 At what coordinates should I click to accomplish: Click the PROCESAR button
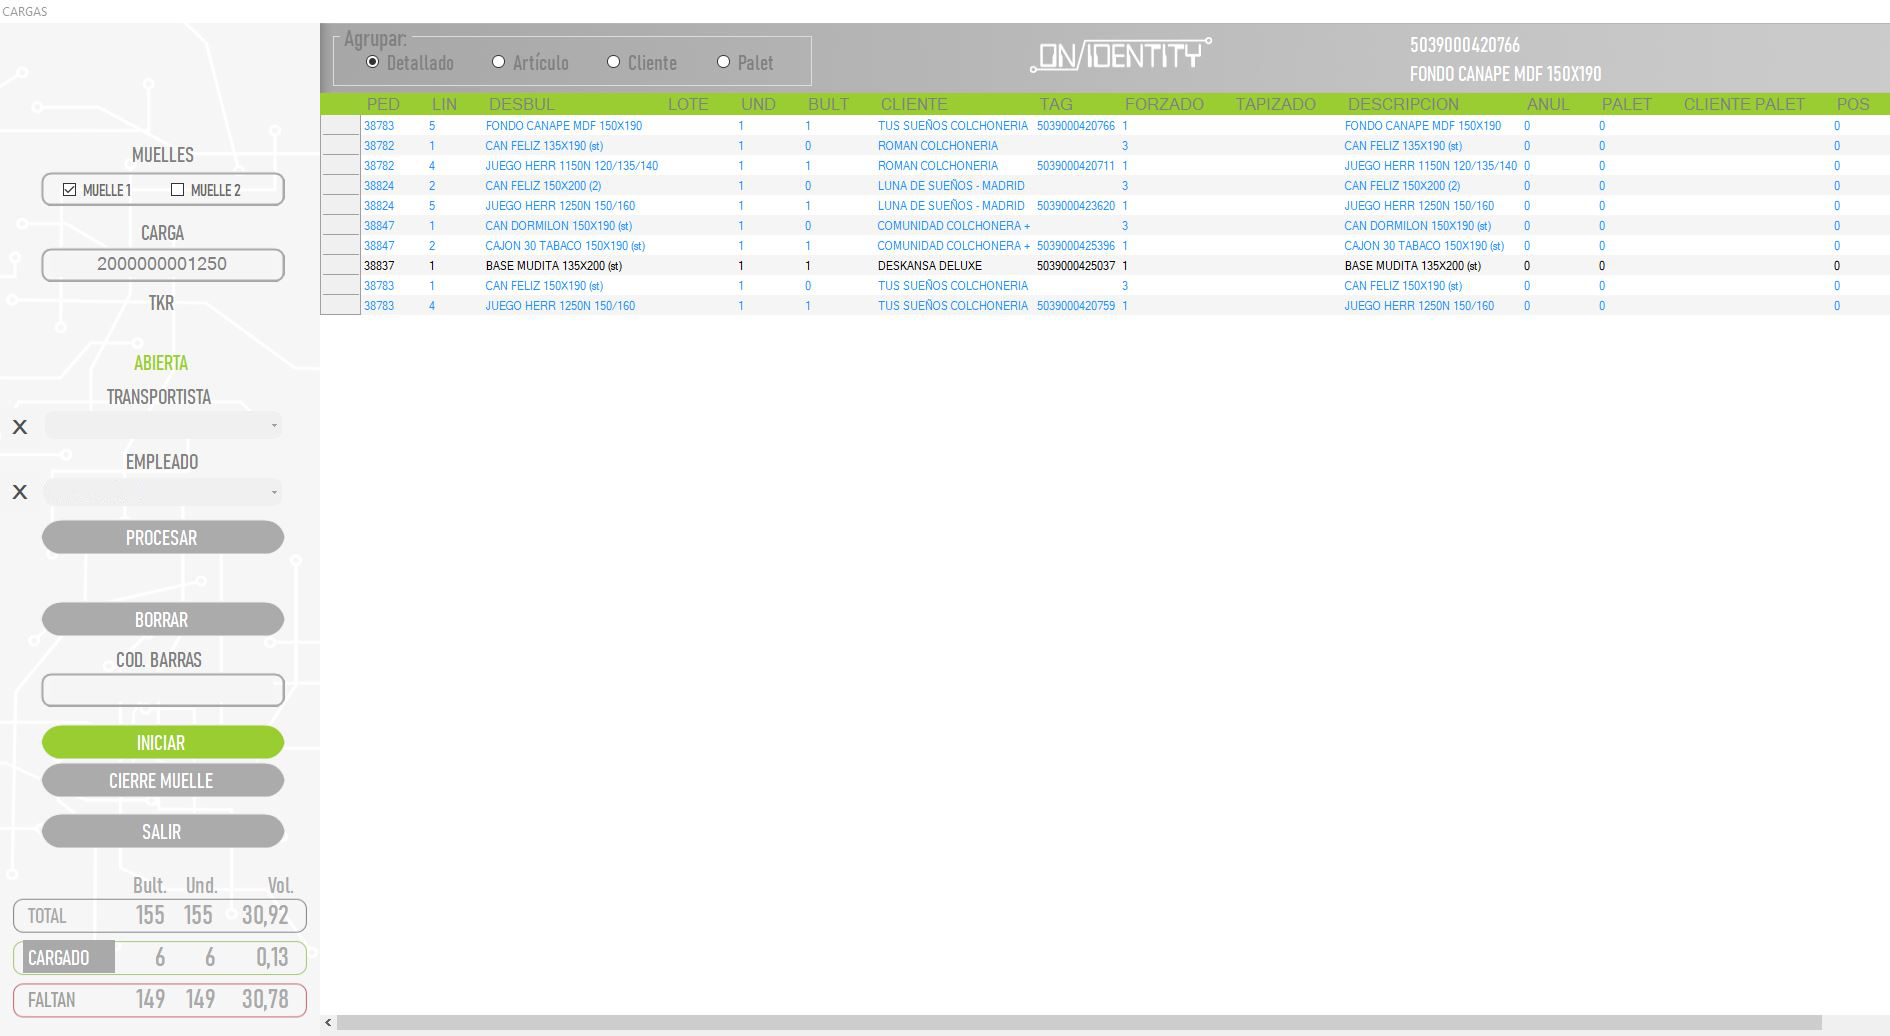[163, 537]
